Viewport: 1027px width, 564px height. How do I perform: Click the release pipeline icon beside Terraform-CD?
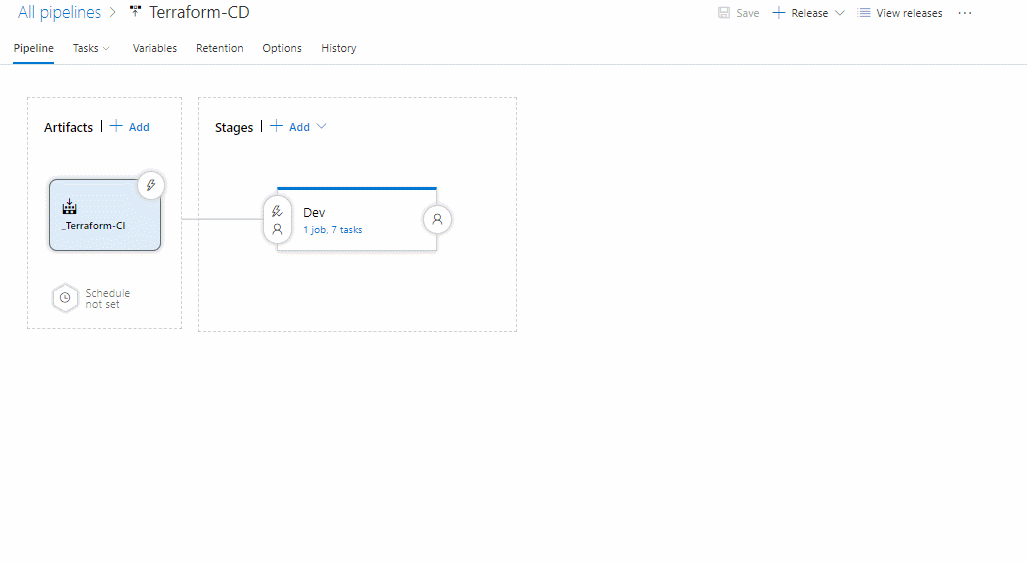coord(135,11)
